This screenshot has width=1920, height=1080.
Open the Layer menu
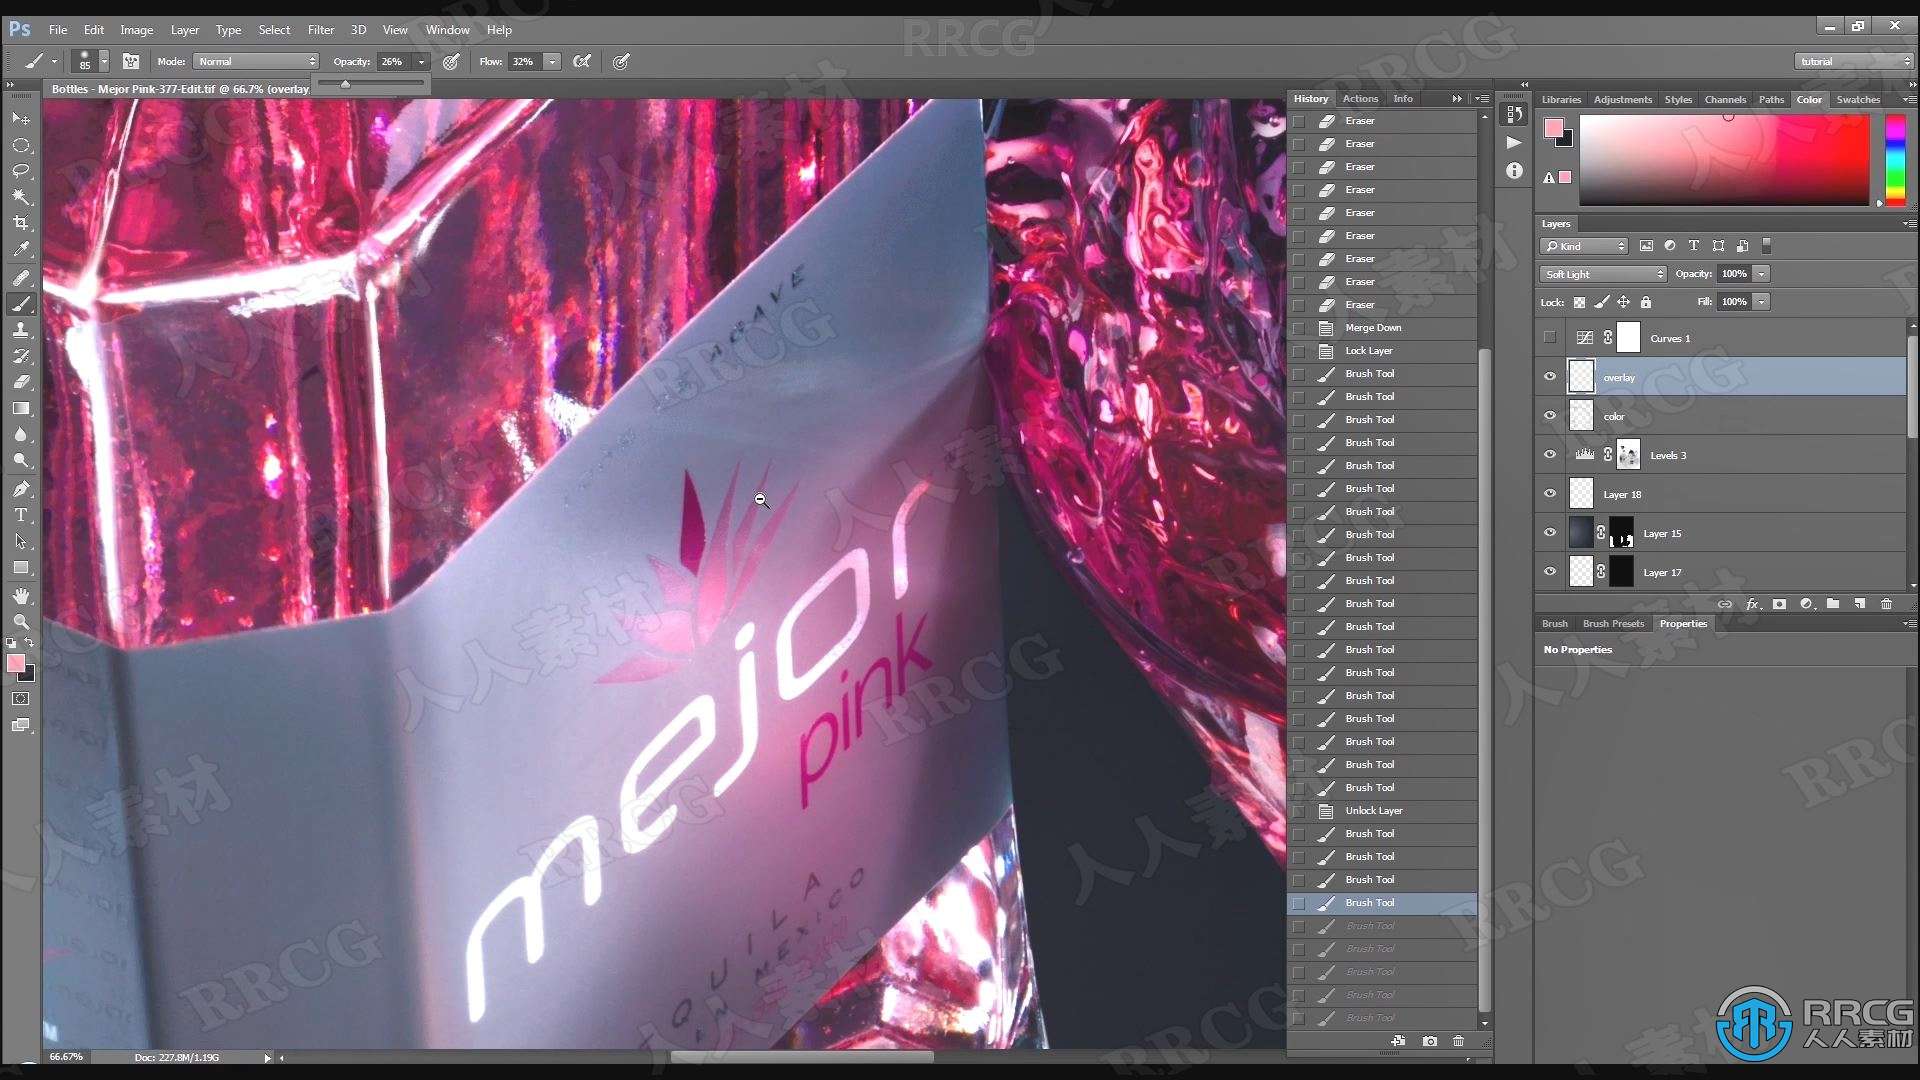(x=187, y=30)
